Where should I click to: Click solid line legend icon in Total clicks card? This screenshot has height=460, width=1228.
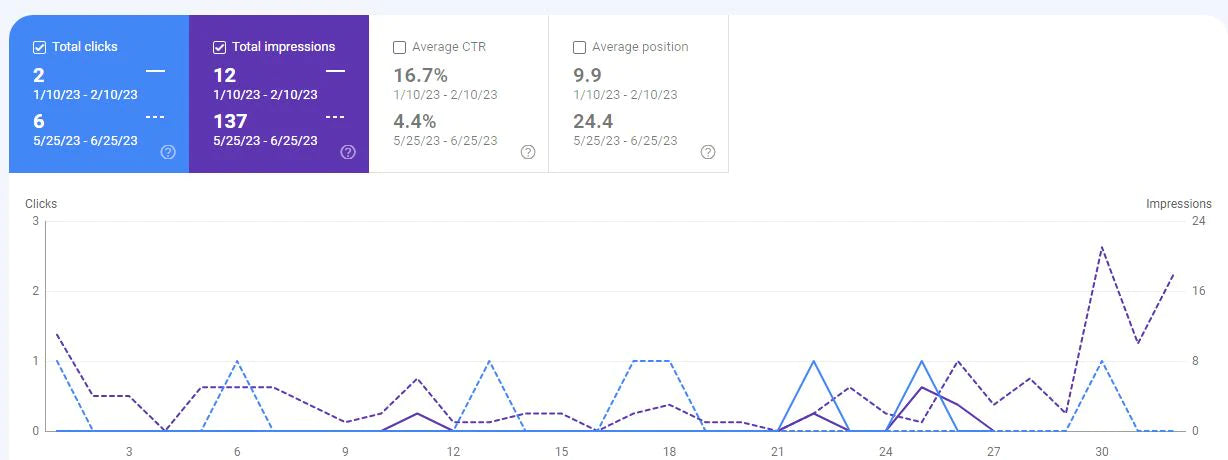(x=155, y=72)
